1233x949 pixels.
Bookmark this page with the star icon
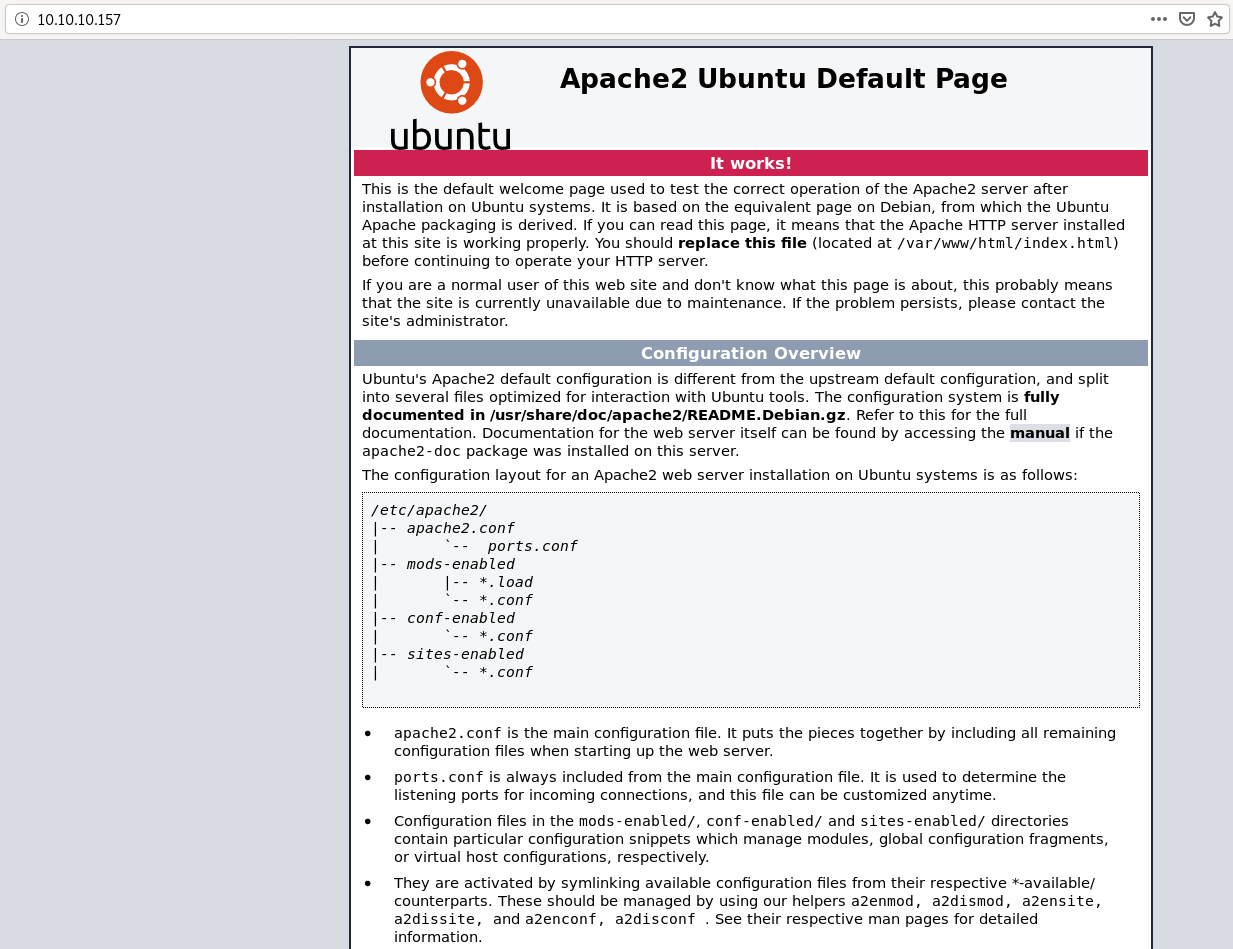coord(1215,19)
